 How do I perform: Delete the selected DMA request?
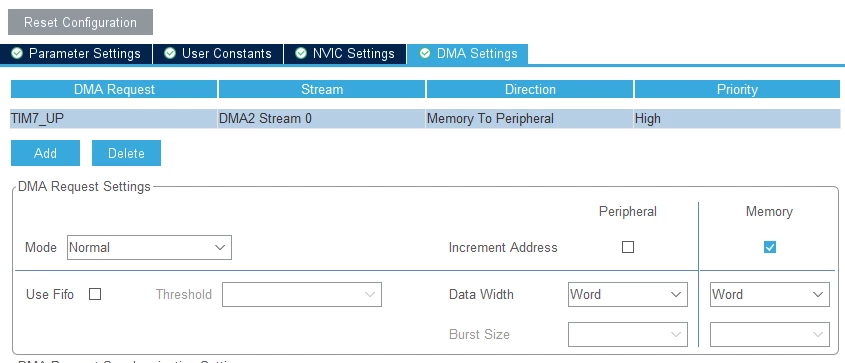(x=126, y=153)
